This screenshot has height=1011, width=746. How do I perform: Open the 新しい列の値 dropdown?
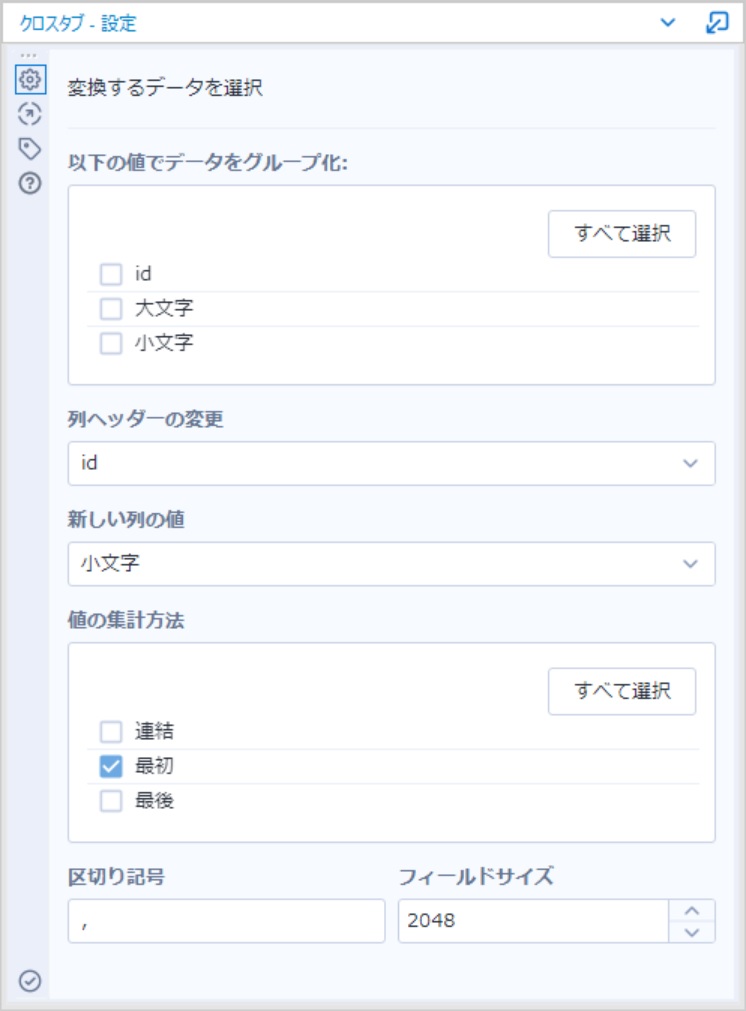click(x=391, y=564)
